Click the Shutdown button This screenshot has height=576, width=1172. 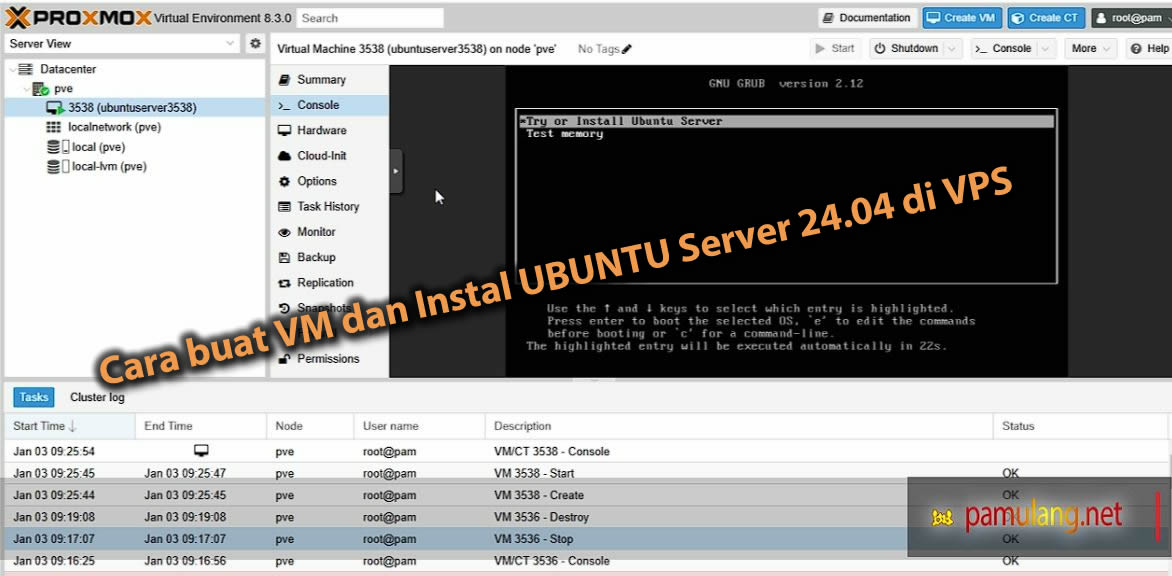[906, 49]
